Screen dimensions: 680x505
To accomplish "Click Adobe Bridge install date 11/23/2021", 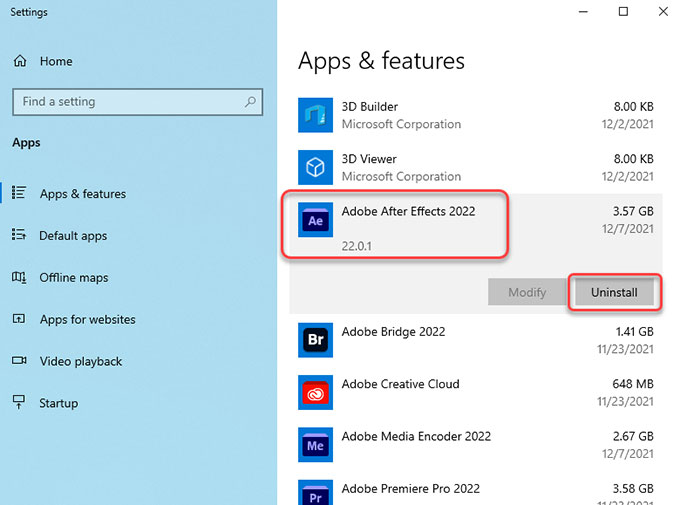I will click(x=625, y=349).
